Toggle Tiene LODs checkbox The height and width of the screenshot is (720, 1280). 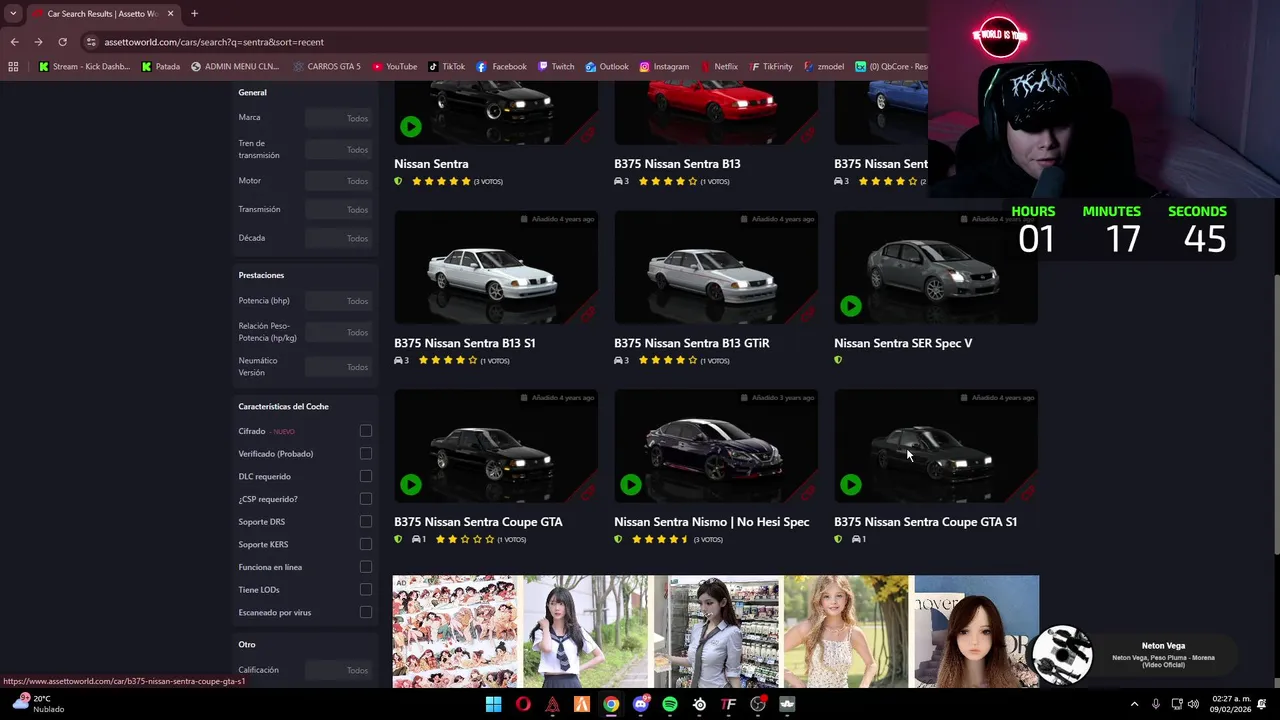[x=366, y=590]
